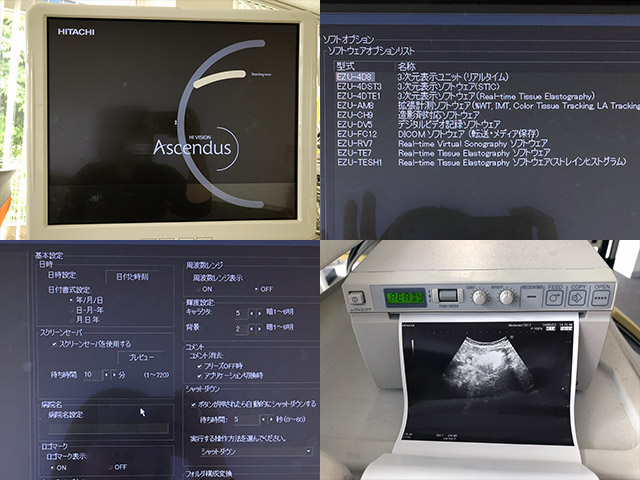Select the EZU-4D3 option row
Viewport: 640px width, 480px height.
click(488, 77)
